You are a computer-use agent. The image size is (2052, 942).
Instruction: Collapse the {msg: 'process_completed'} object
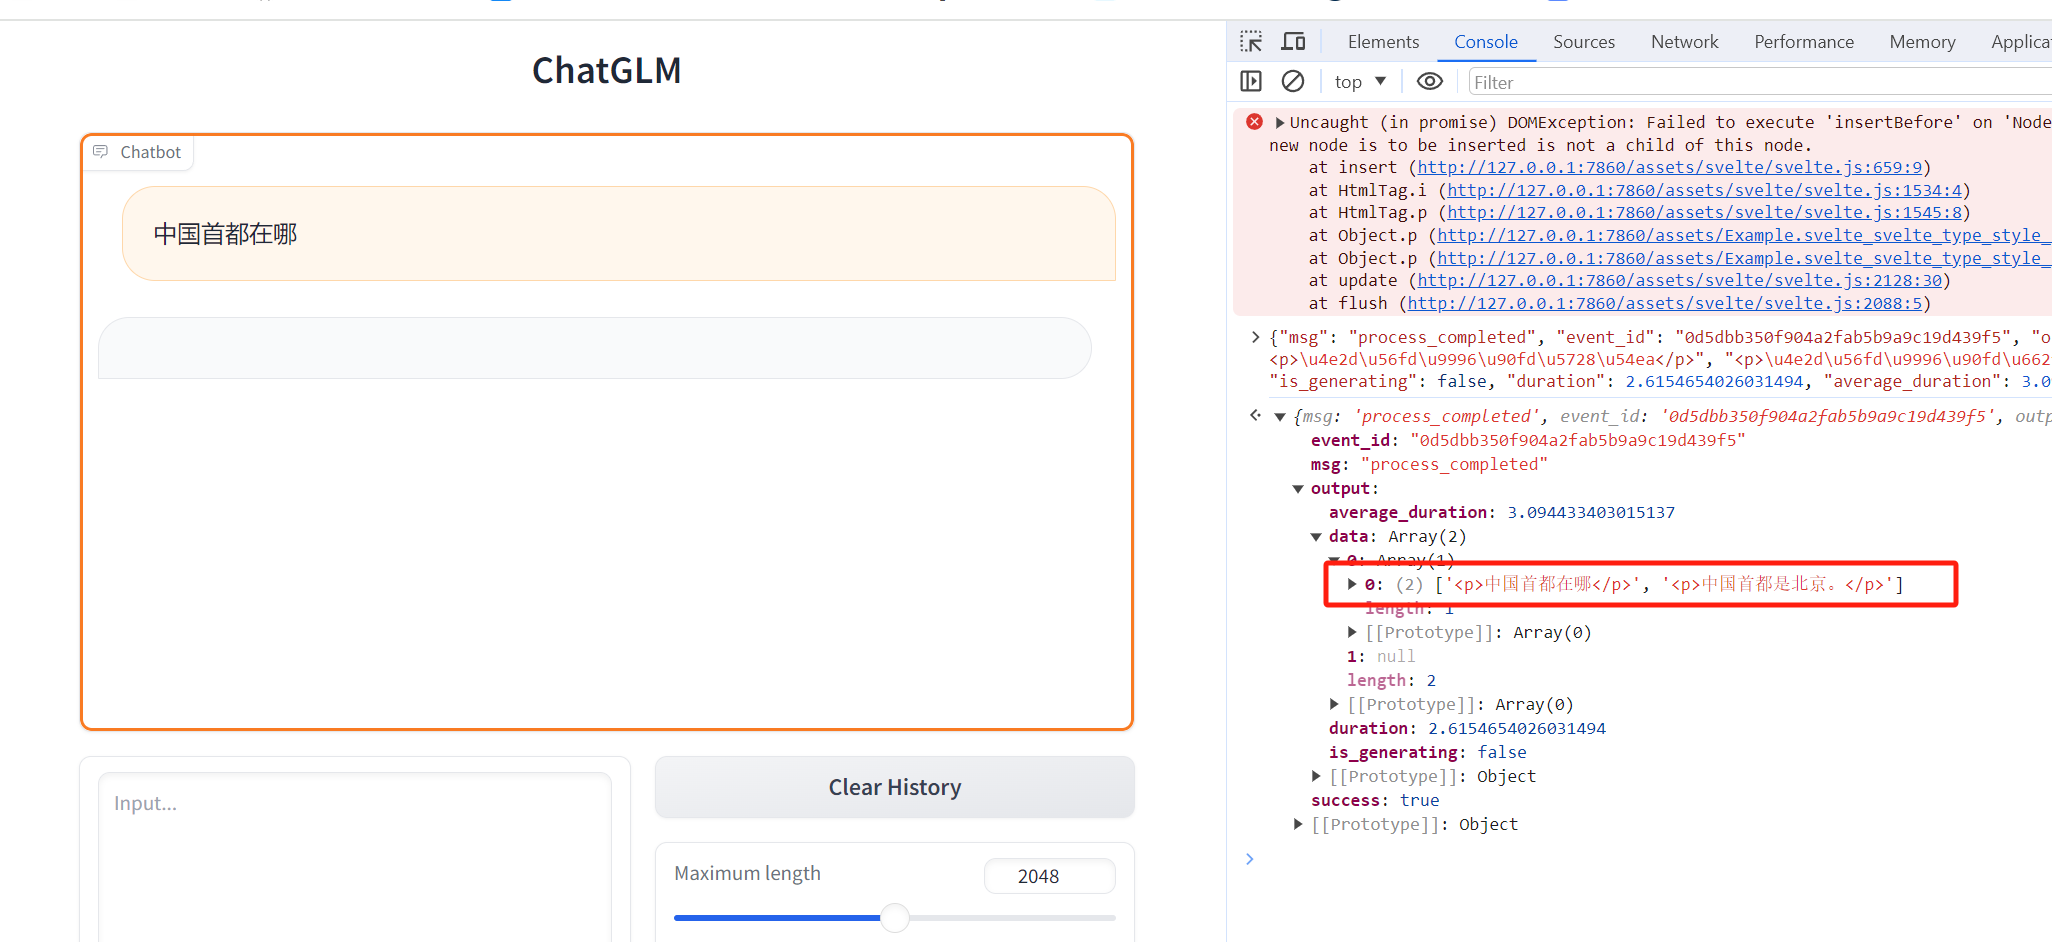click(1279, 417)
